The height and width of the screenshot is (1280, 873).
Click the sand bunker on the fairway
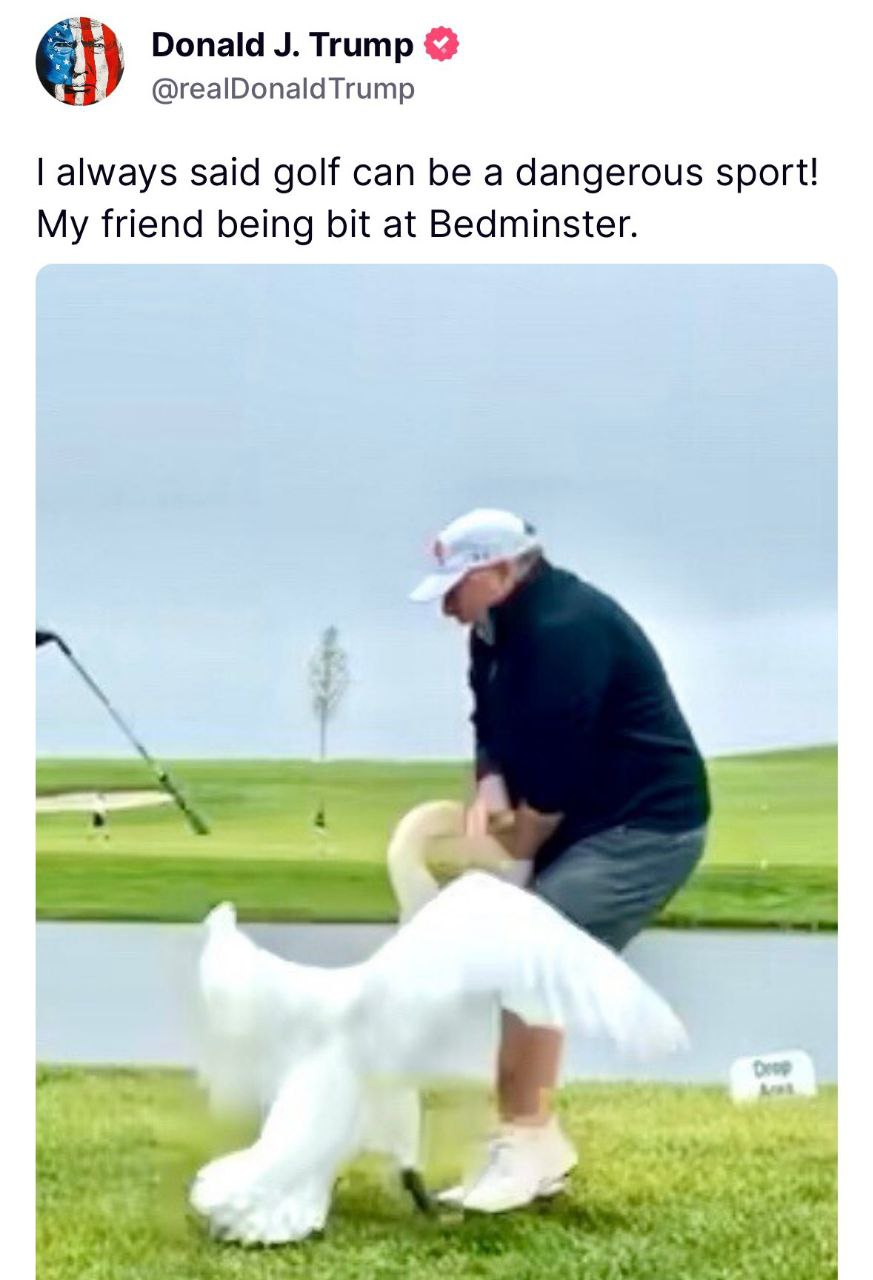pyautogui.click(x=100, y=801)
